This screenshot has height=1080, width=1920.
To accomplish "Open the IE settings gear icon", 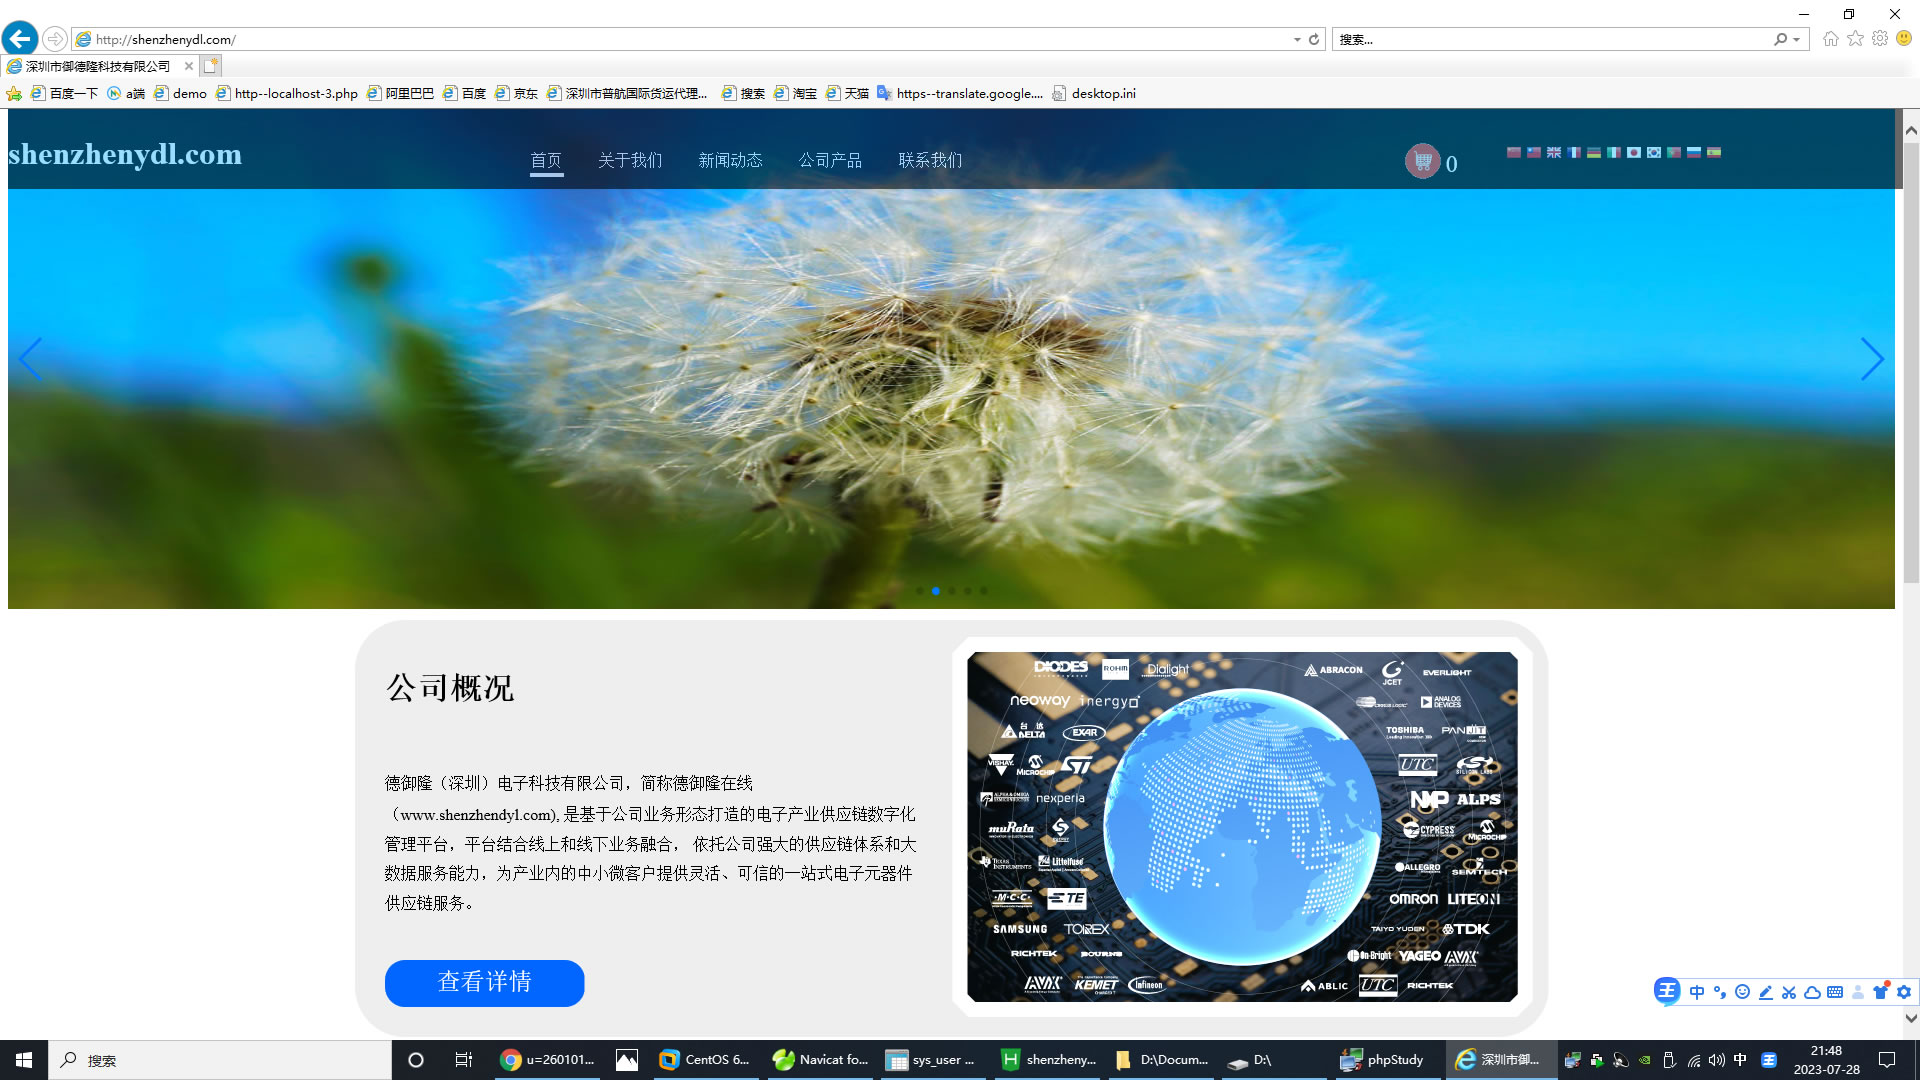I will (1880, 39).
